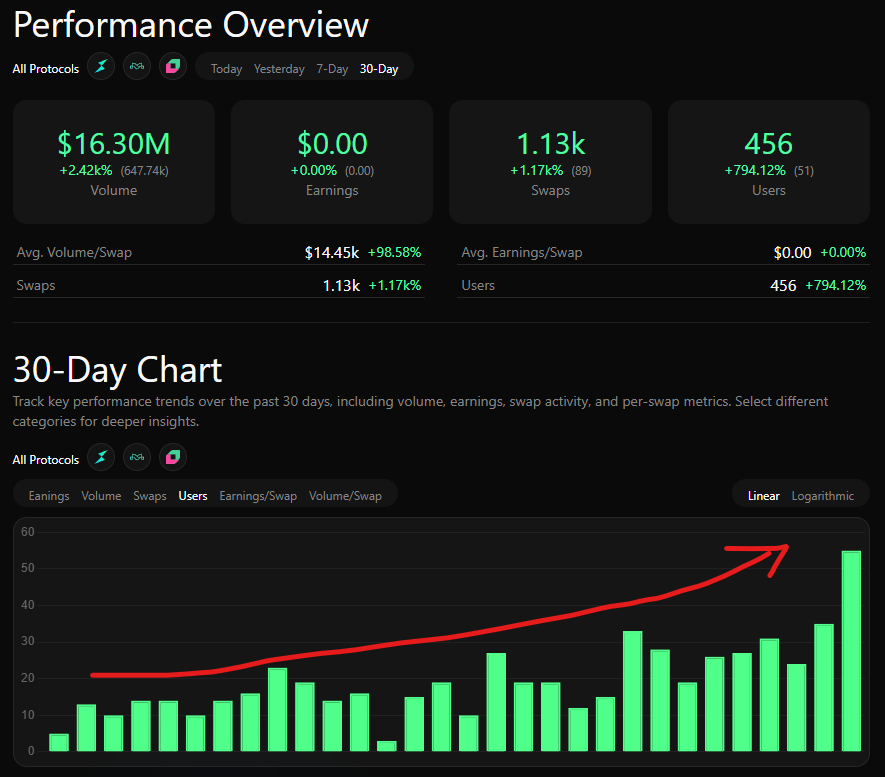Select Maya wave icon in Performance Overview

[x=137, y=68]
